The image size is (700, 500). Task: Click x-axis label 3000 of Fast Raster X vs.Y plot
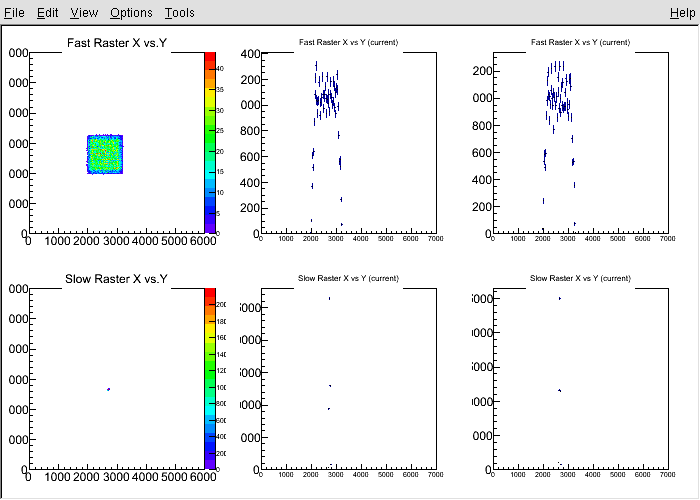coord(116,241)
